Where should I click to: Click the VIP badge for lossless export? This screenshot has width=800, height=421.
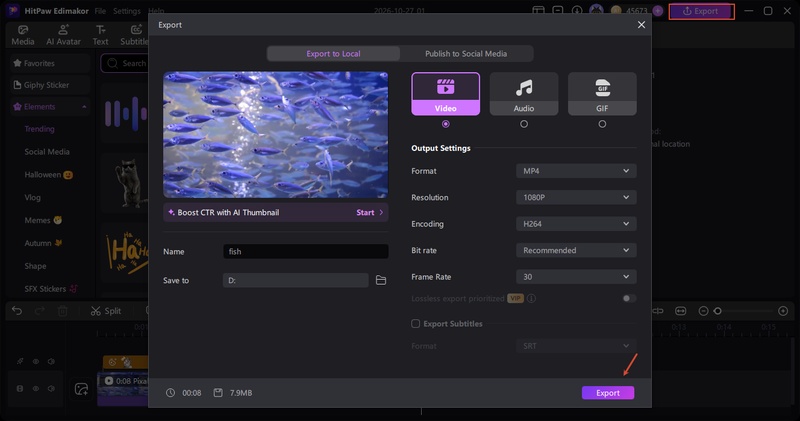click(515, 299)
